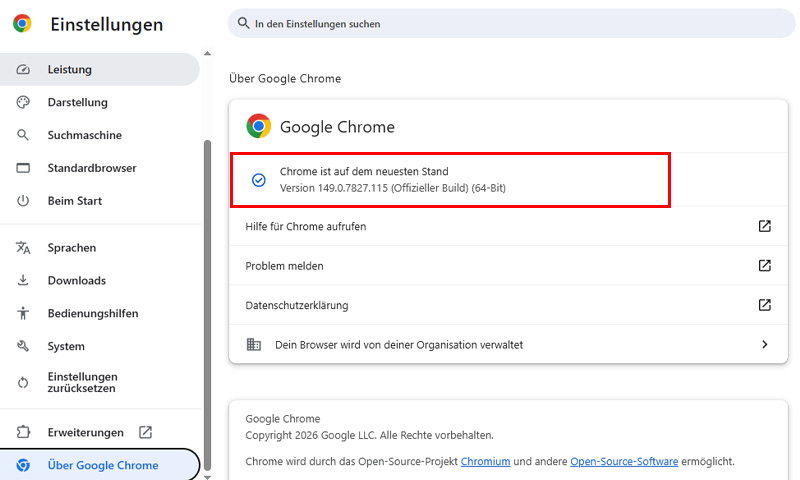Click the Downloads arrow icon
800x480 pixels.
pos(23,280)
